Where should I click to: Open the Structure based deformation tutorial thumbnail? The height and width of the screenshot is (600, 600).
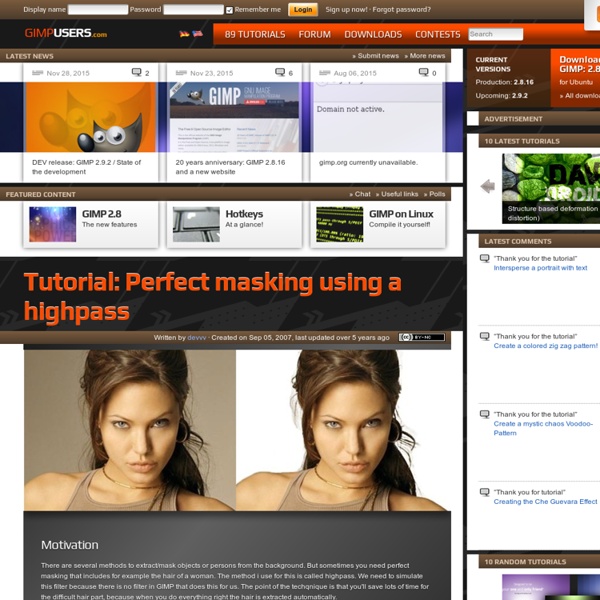[x=551, y=188]
